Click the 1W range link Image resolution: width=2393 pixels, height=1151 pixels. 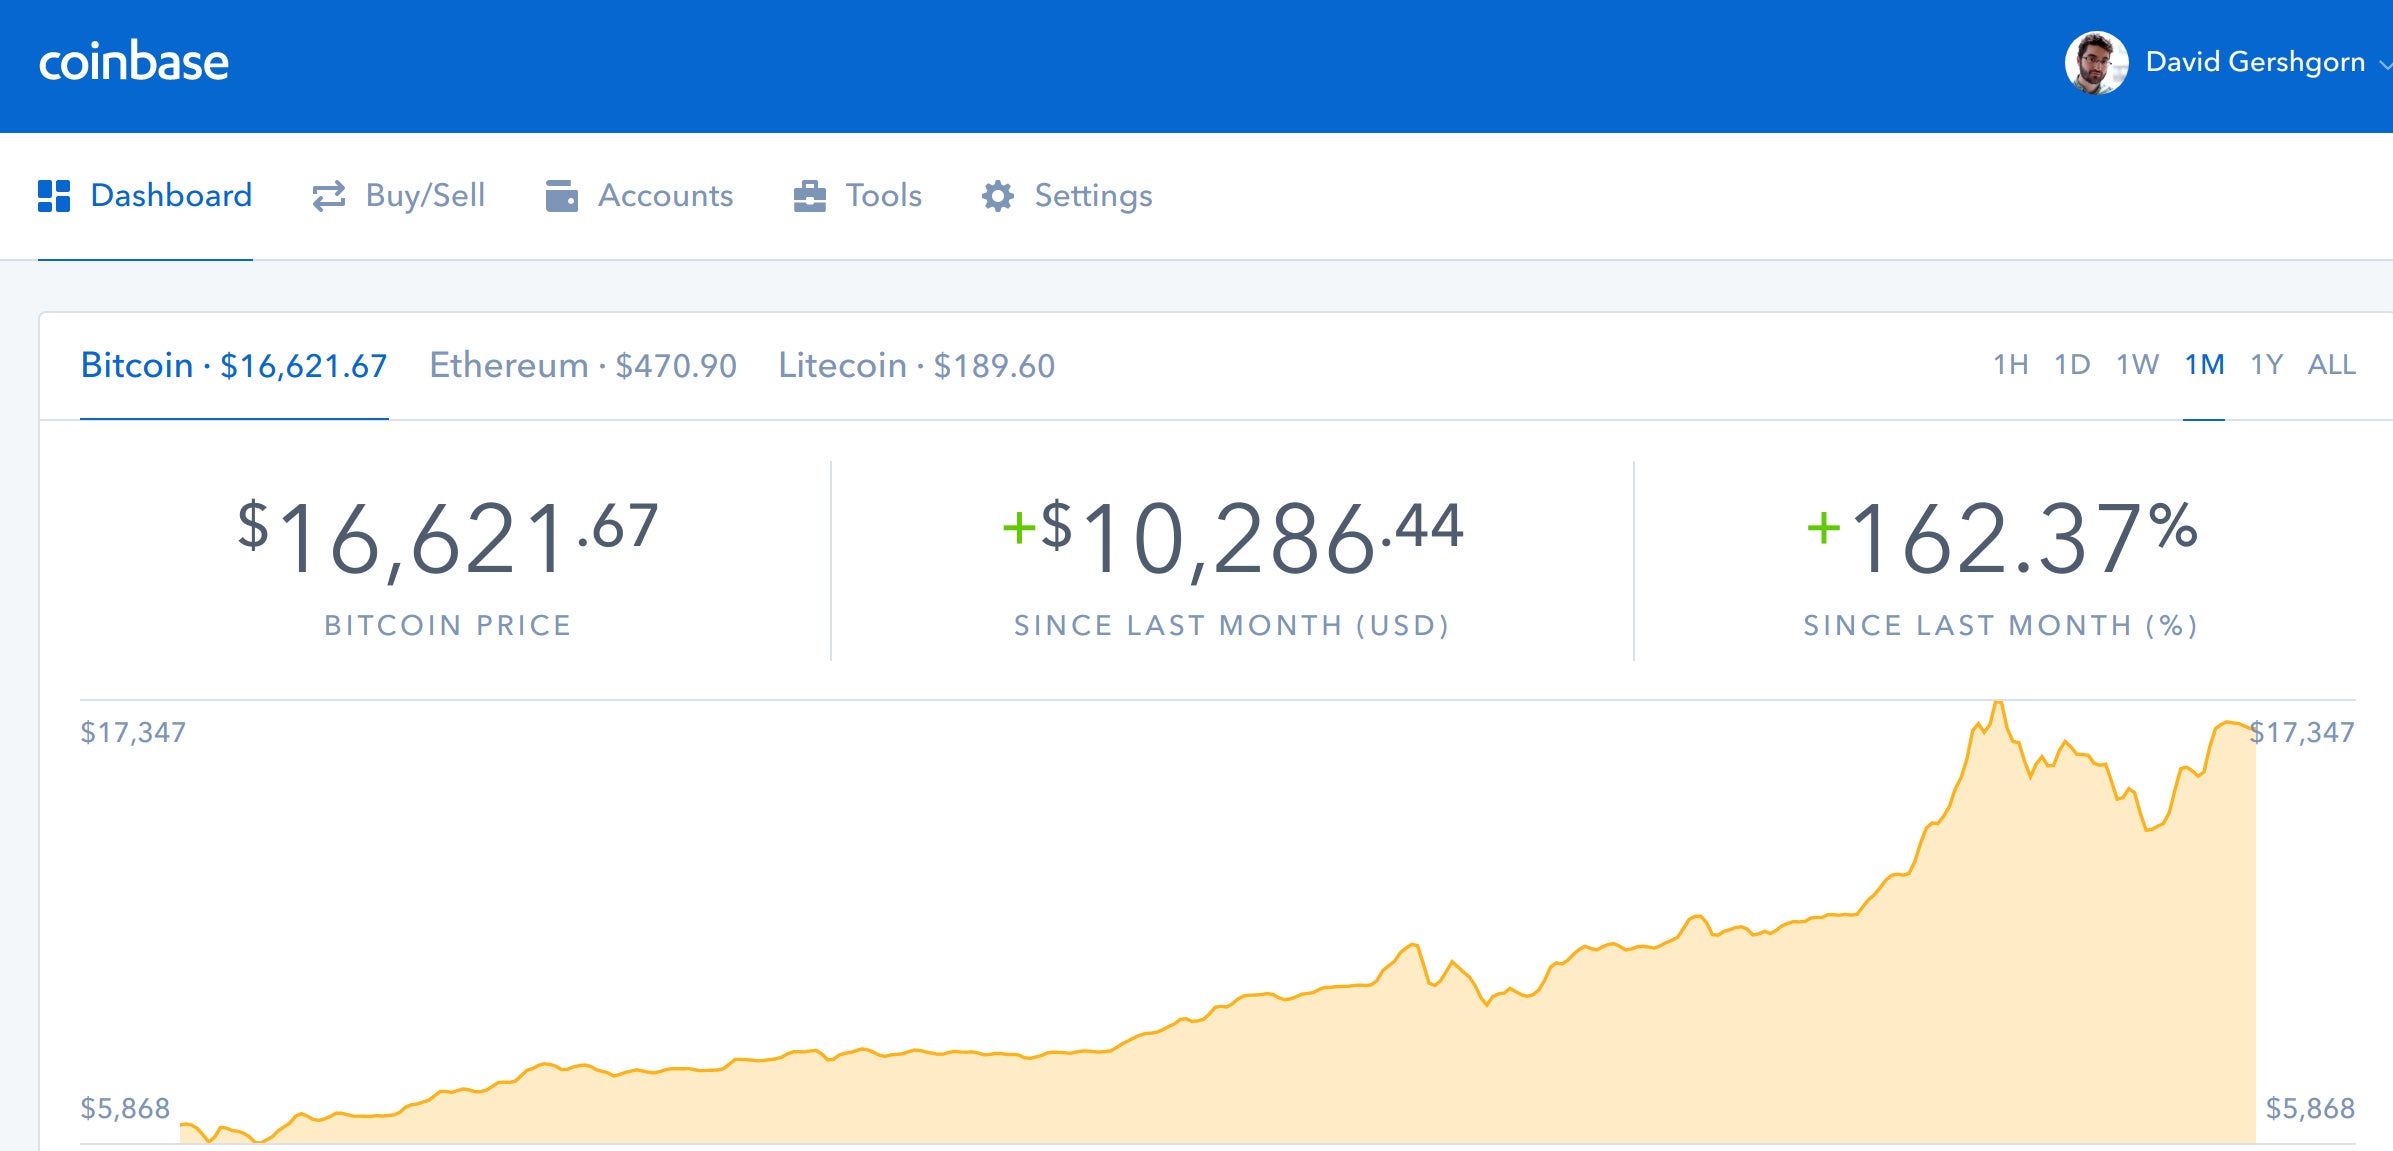tap(2139, 365)
